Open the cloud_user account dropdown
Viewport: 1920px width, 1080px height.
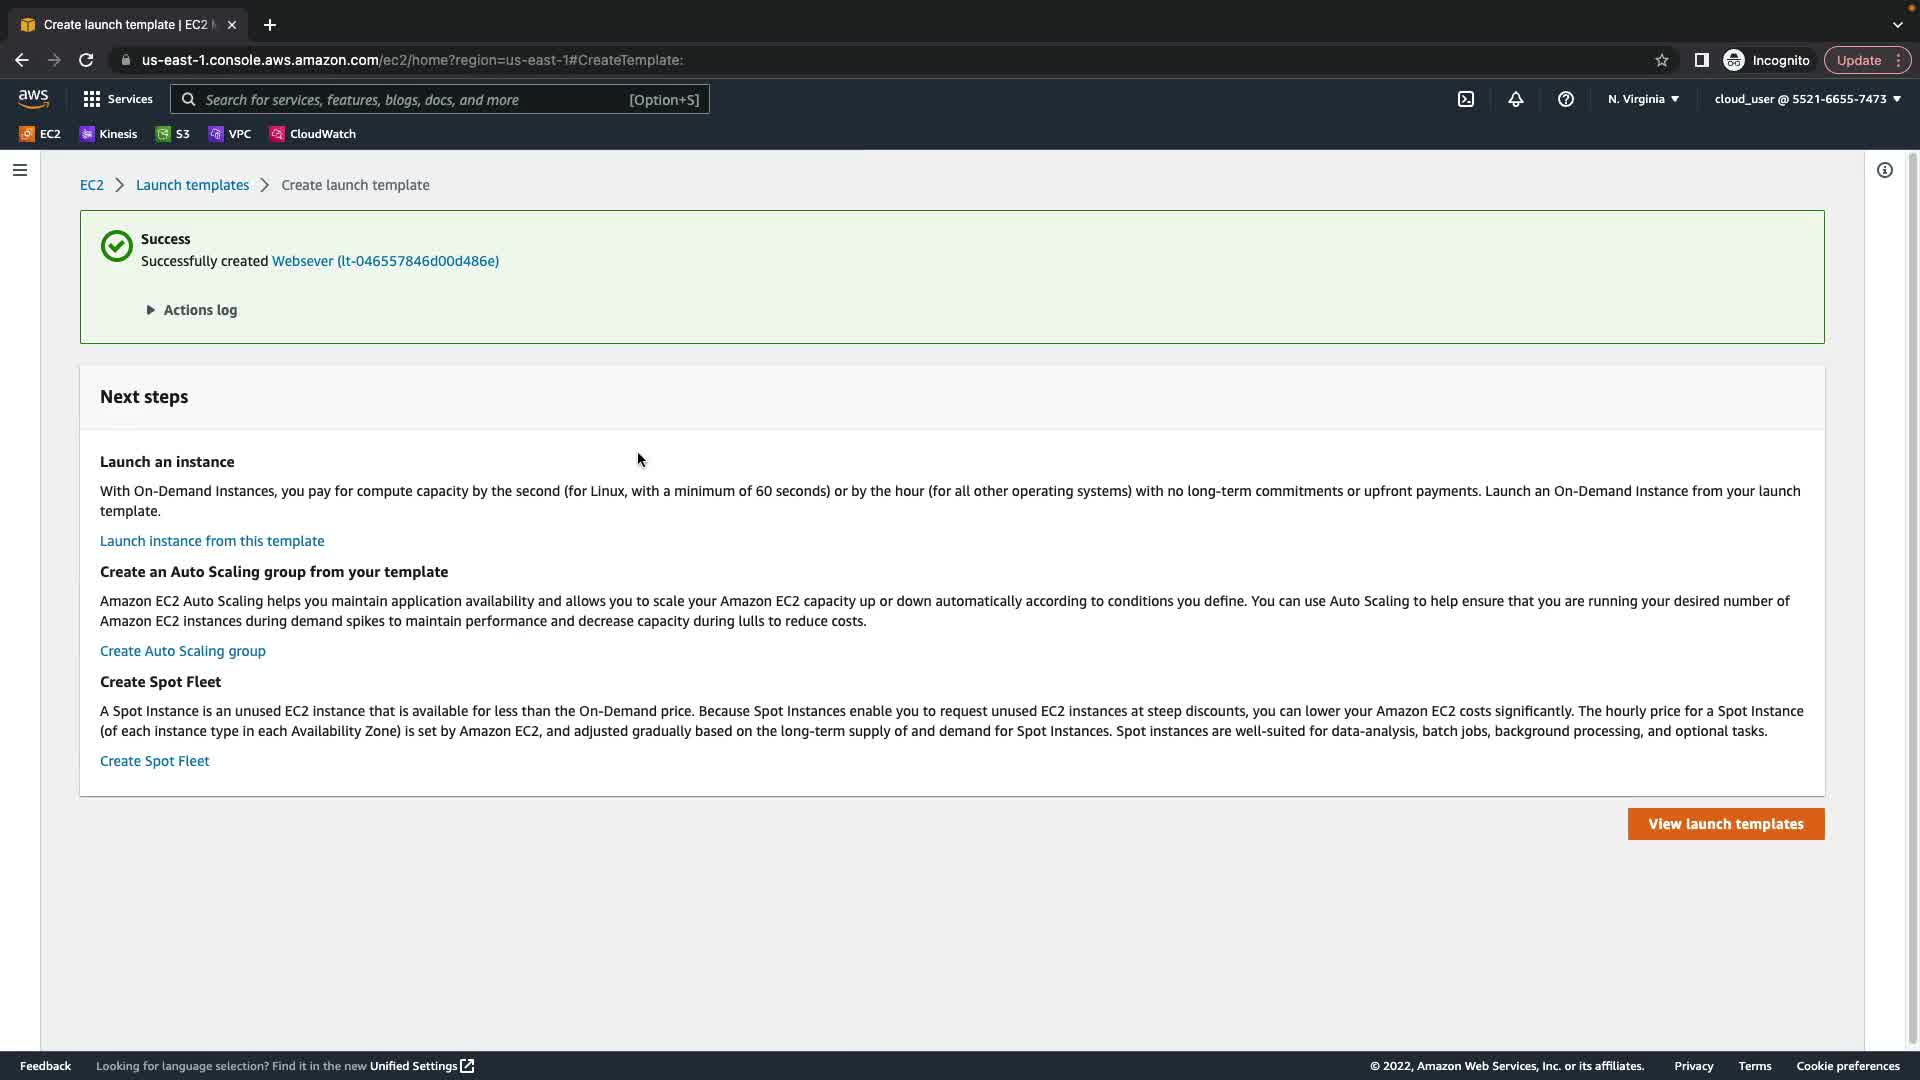(1807, 99)
